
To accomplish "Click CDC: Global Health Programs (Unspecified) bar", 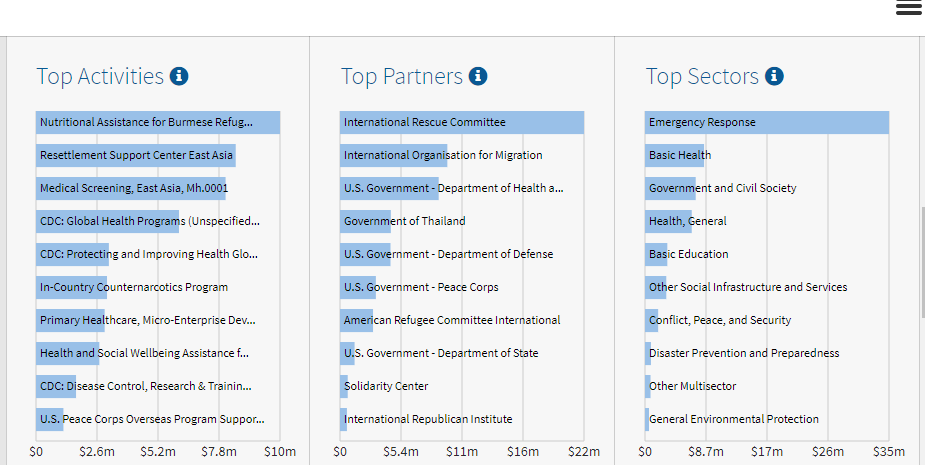I will click(x=107, y=221).
